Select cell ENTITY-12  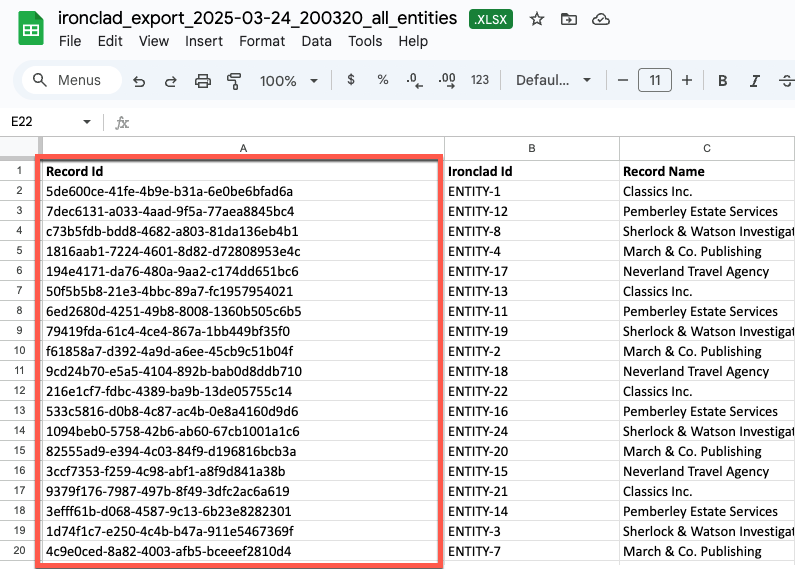532,211
